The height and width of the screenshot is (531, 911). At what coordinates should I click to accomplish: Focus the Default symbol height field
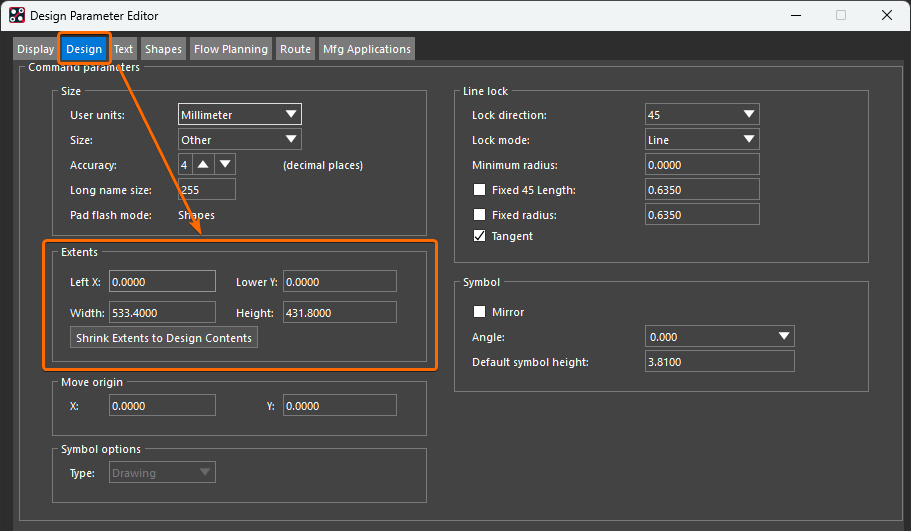(720, 362)
